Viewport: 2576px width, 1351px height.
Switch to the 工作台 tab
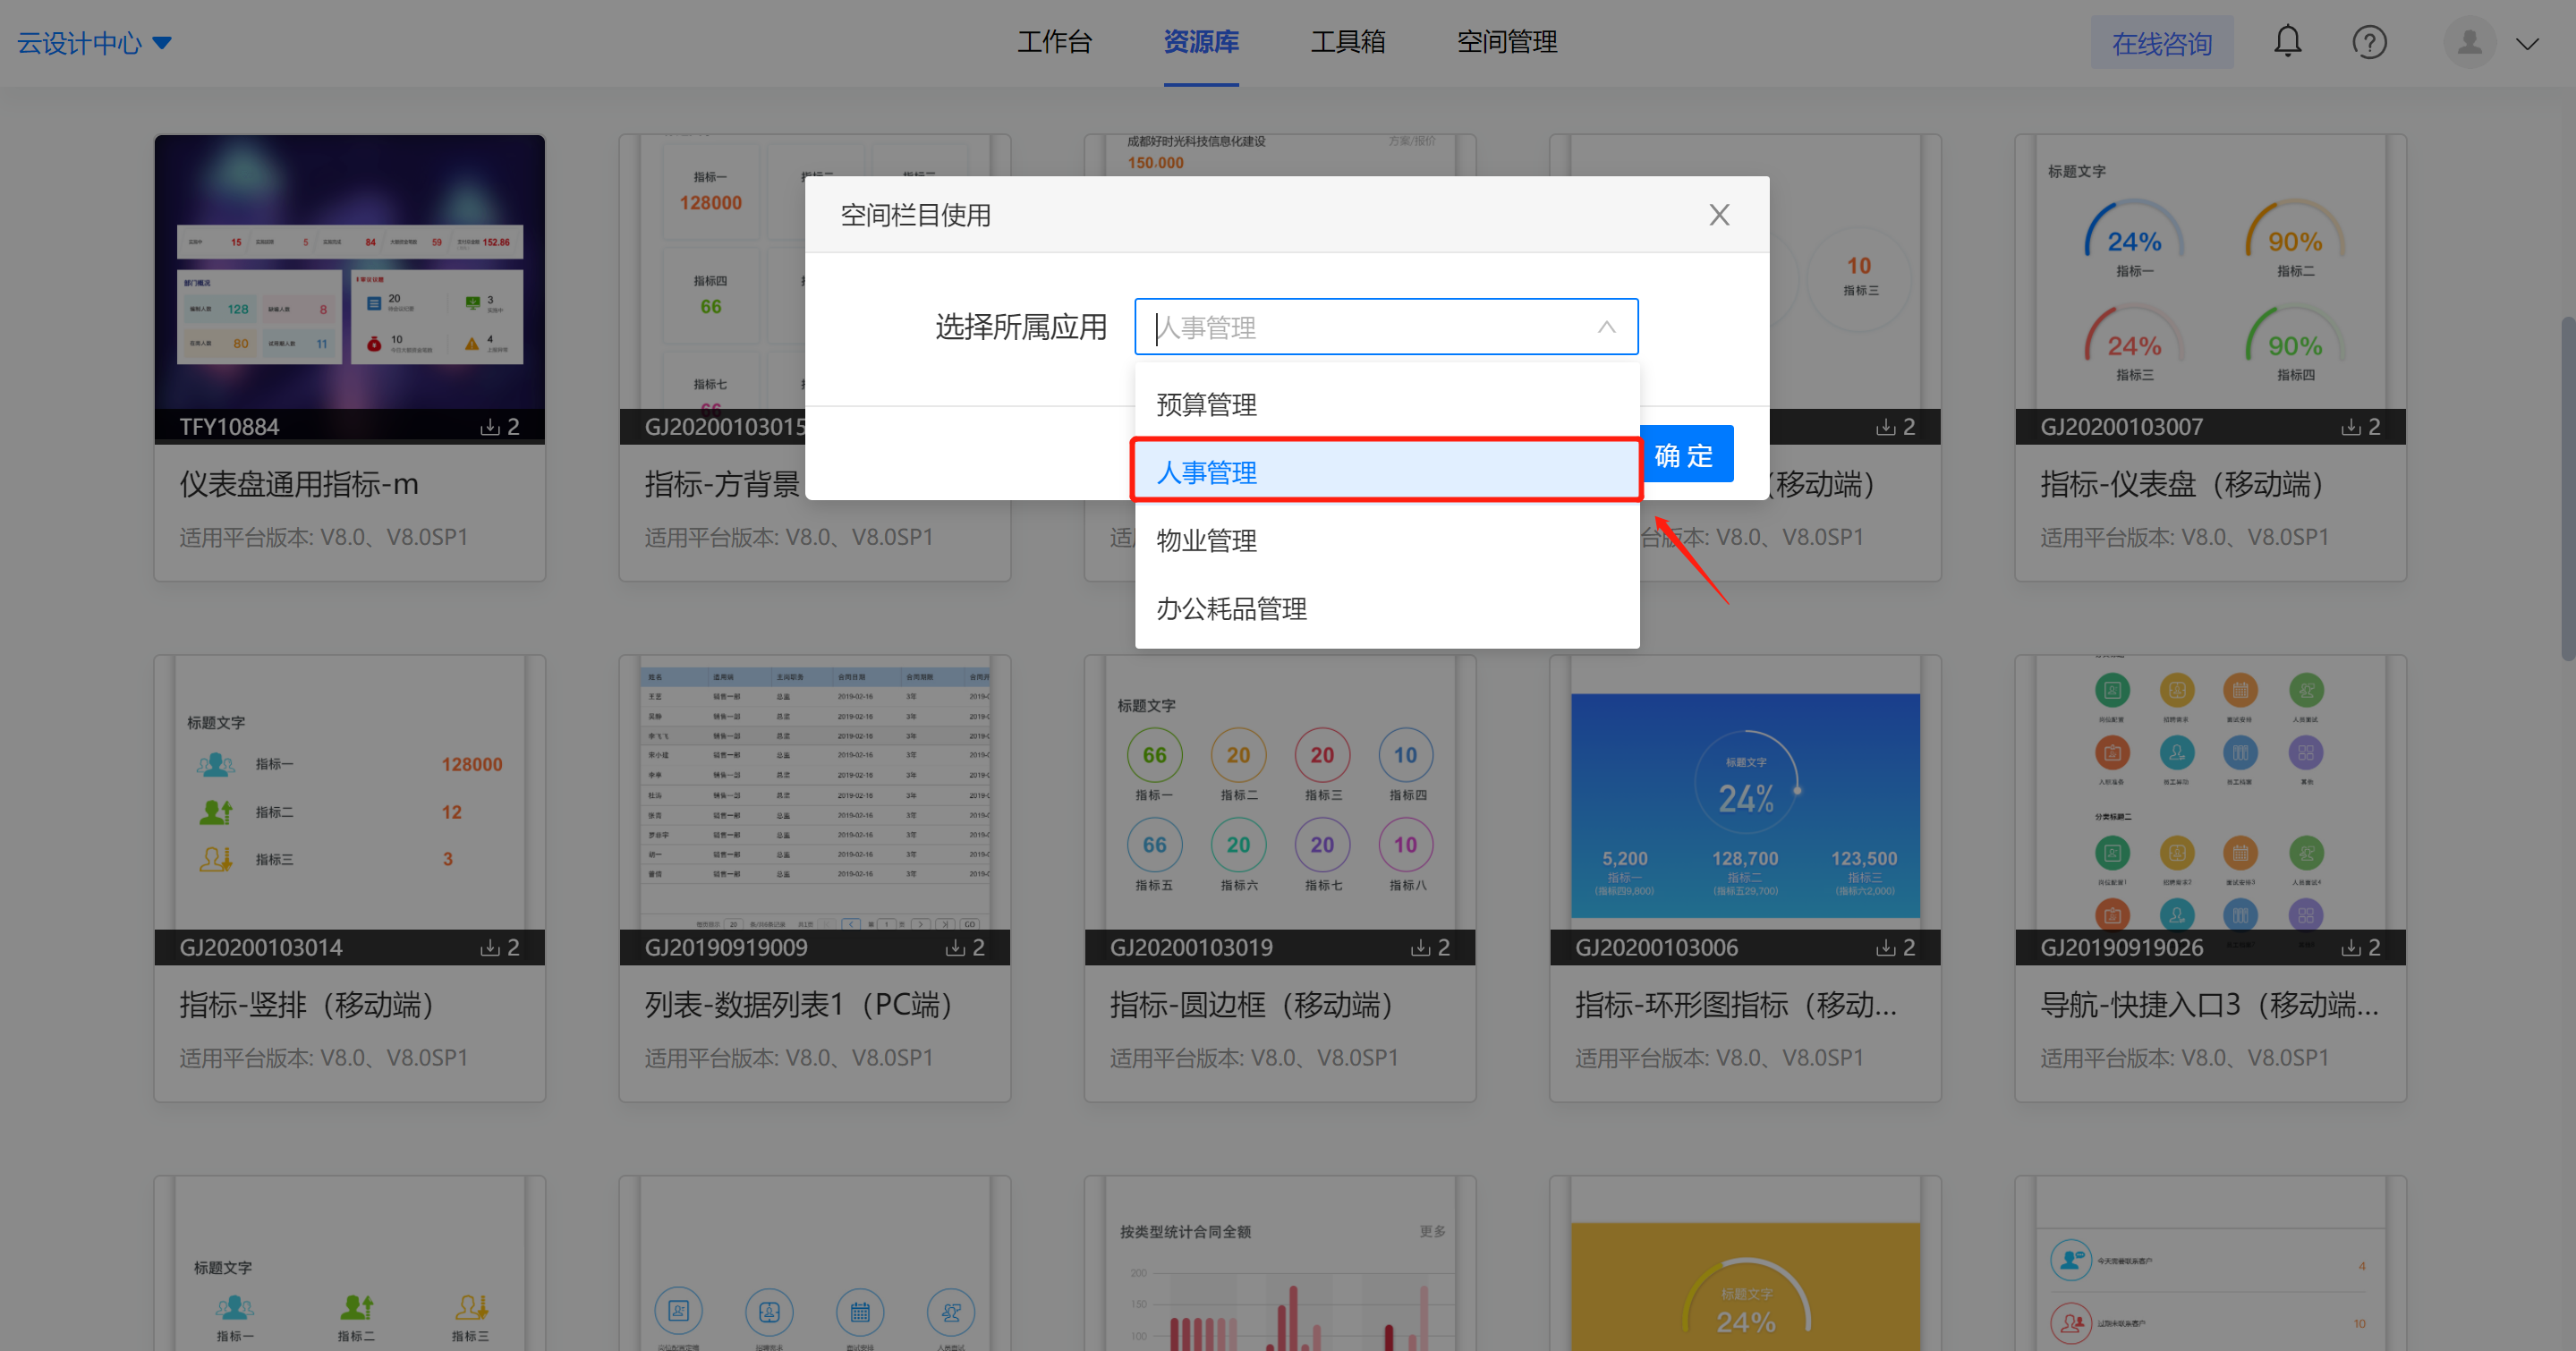coord(1054,42)
